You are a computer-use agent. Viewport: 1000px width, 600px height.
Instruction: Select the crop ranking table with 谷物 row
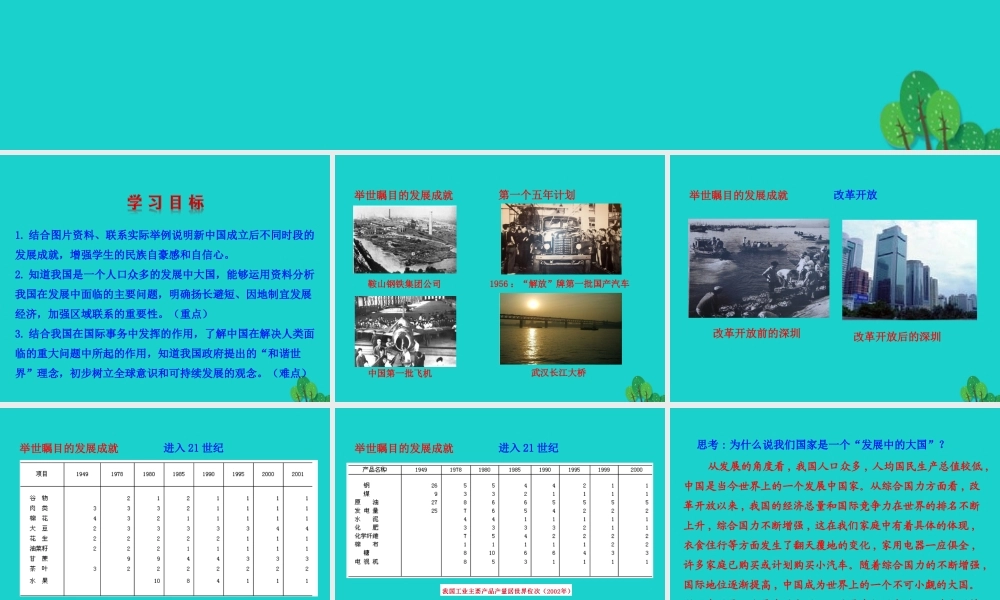[168, 529]
